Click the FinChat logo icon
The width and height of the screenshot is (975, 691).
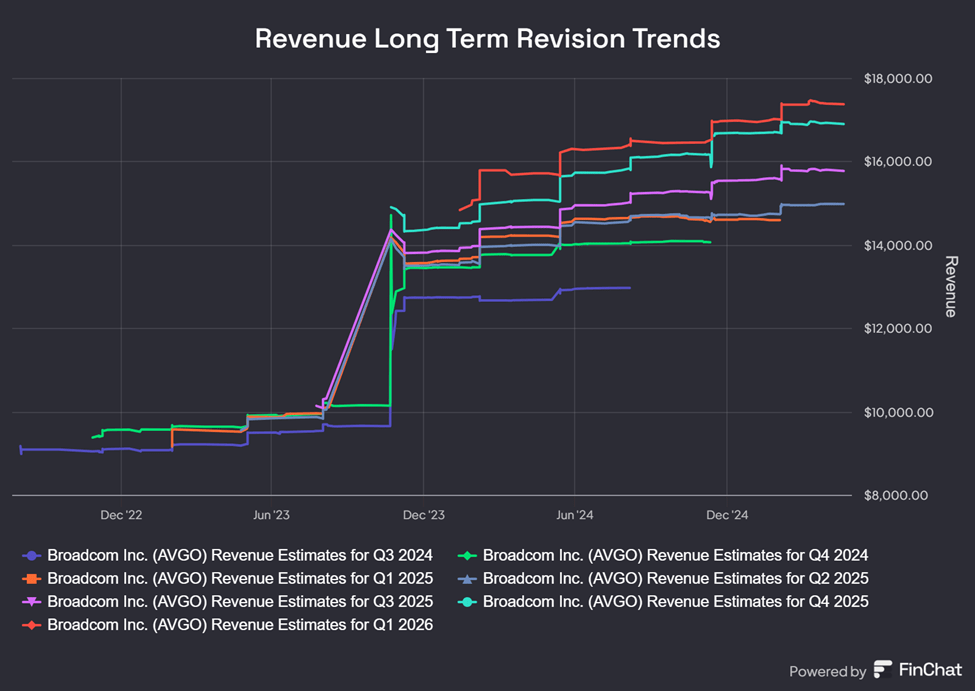[x=883, y=670]
